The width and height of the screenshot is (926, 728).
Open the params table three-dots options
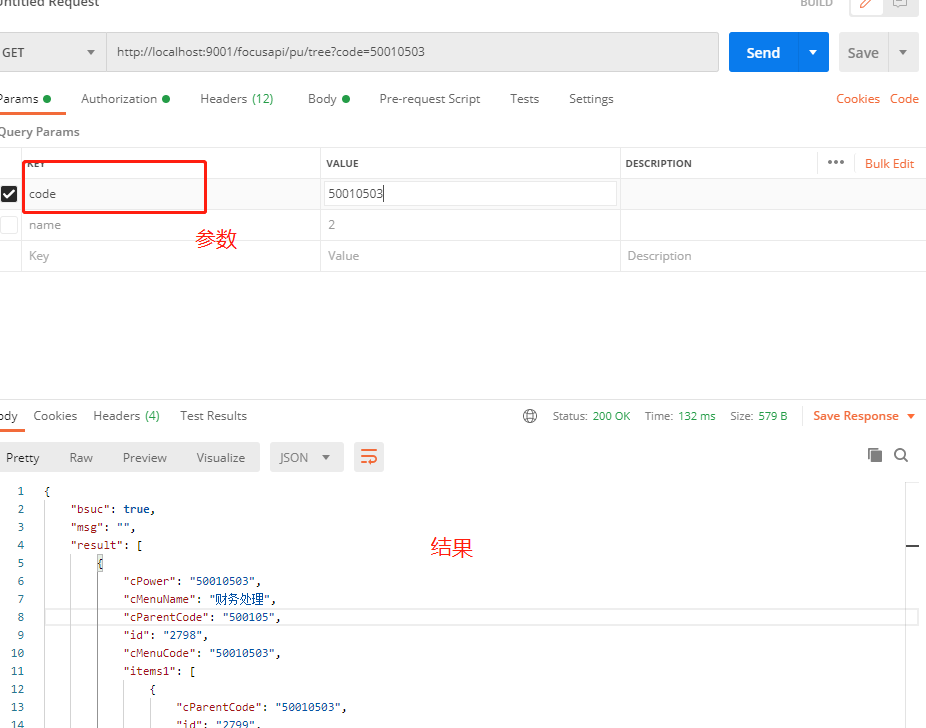(x=836, y=162)
